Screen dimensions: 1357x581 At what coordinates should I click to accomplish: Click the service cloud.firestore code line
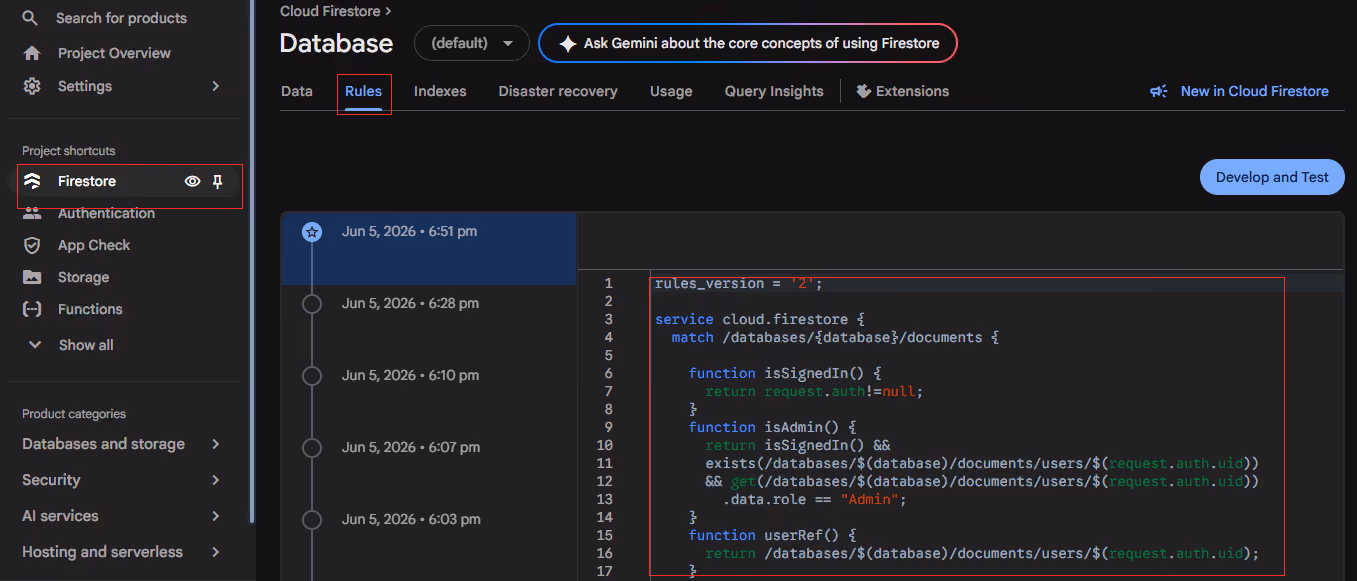click(758, 320)
